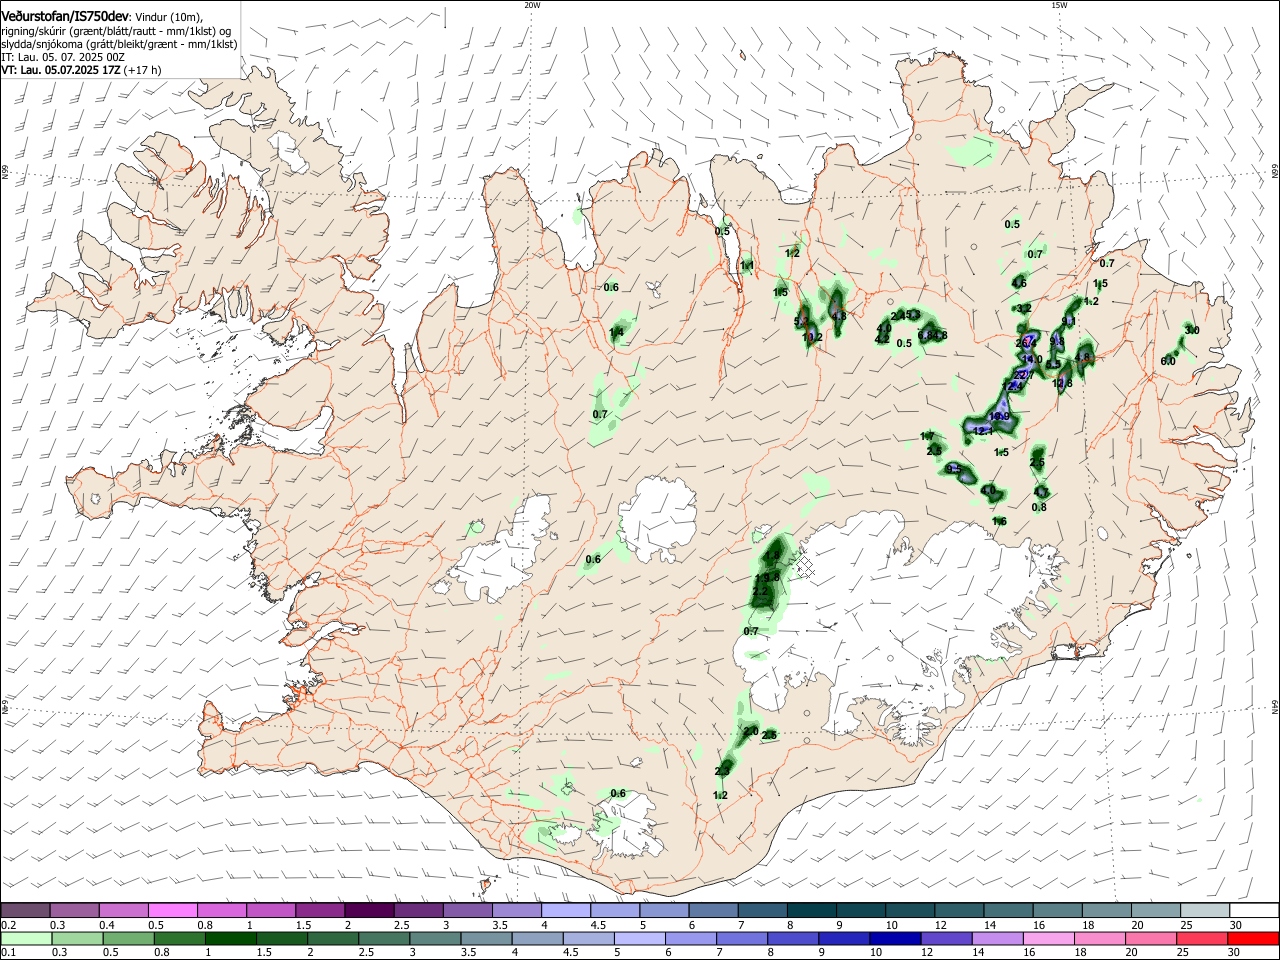Click the 0.8 precipitation value on the map
The width and height of the screenshot is (1280, 960).
pyautogui.click(x=1039, y=507)
